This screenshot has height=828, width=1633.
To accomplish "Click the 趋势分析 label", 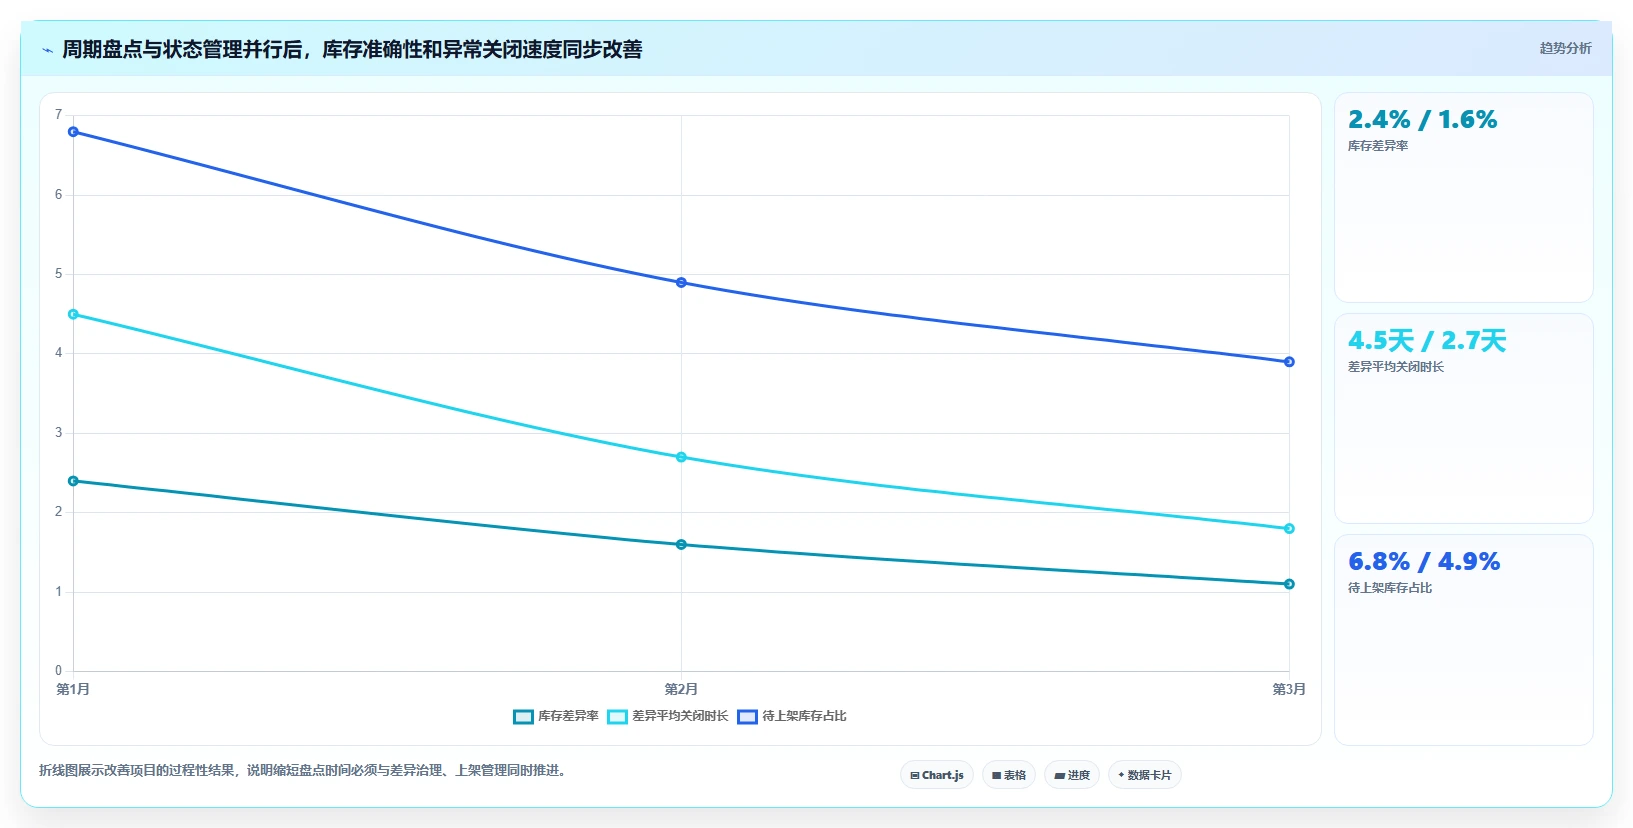I will point(1565,48).
